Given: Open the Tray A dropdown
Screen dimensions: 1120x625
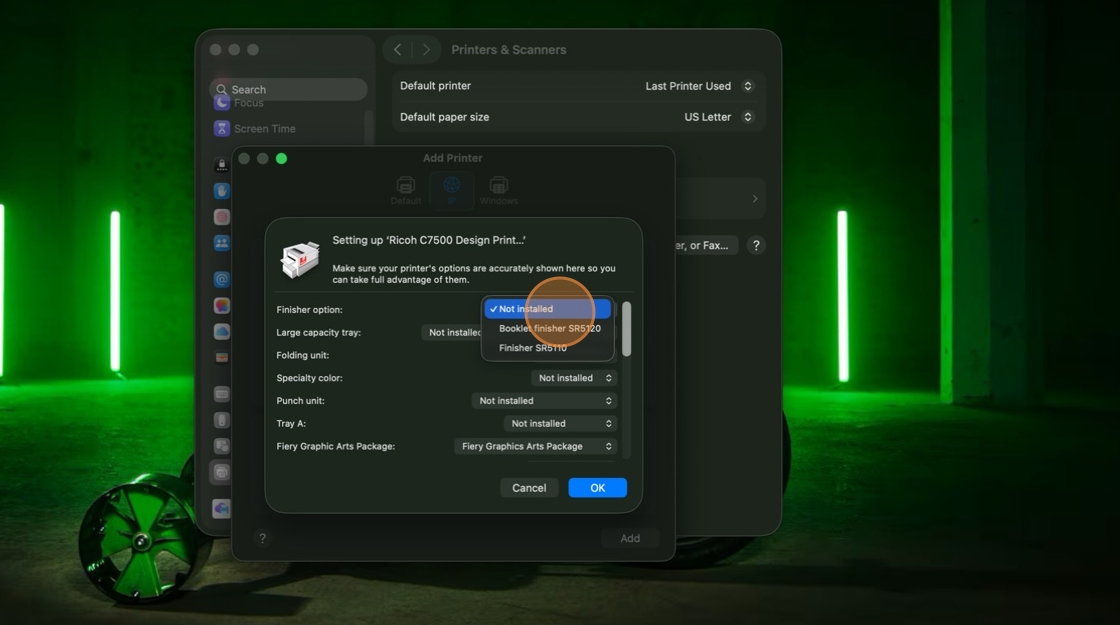Looking at the screenshot, I should (560, 424).
